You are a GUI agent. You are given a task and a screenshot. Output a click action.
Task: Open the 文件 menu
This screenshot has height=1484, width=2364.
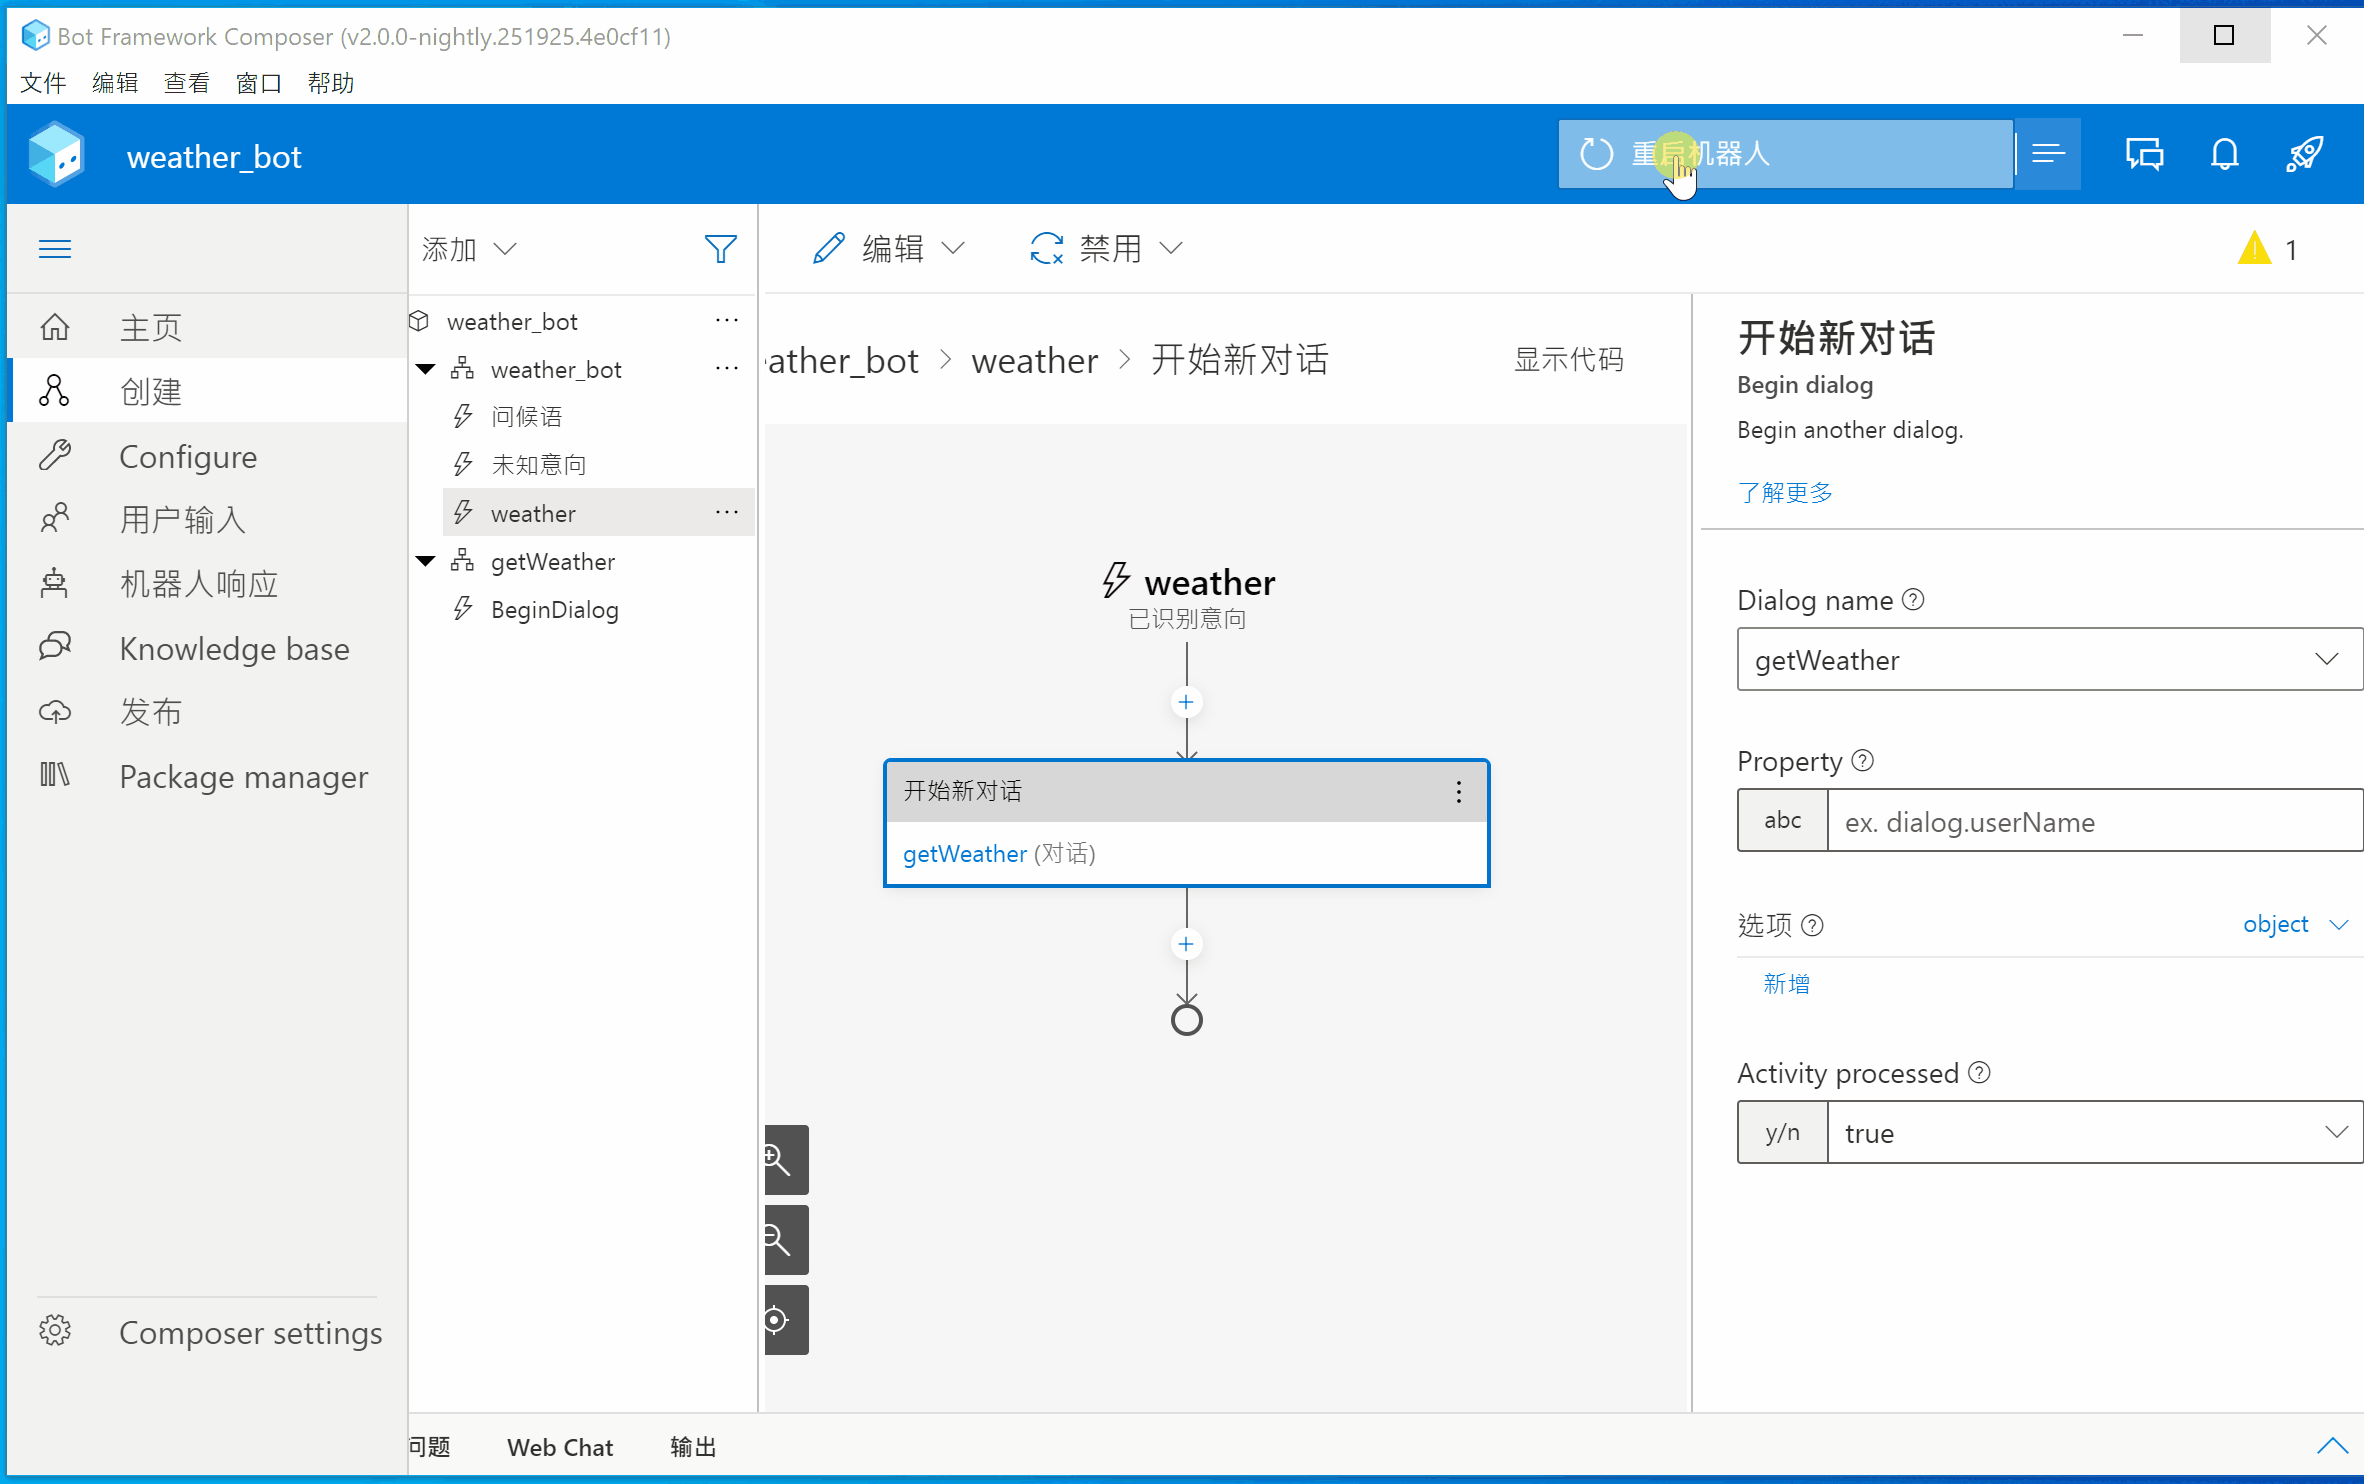(43, 83)
